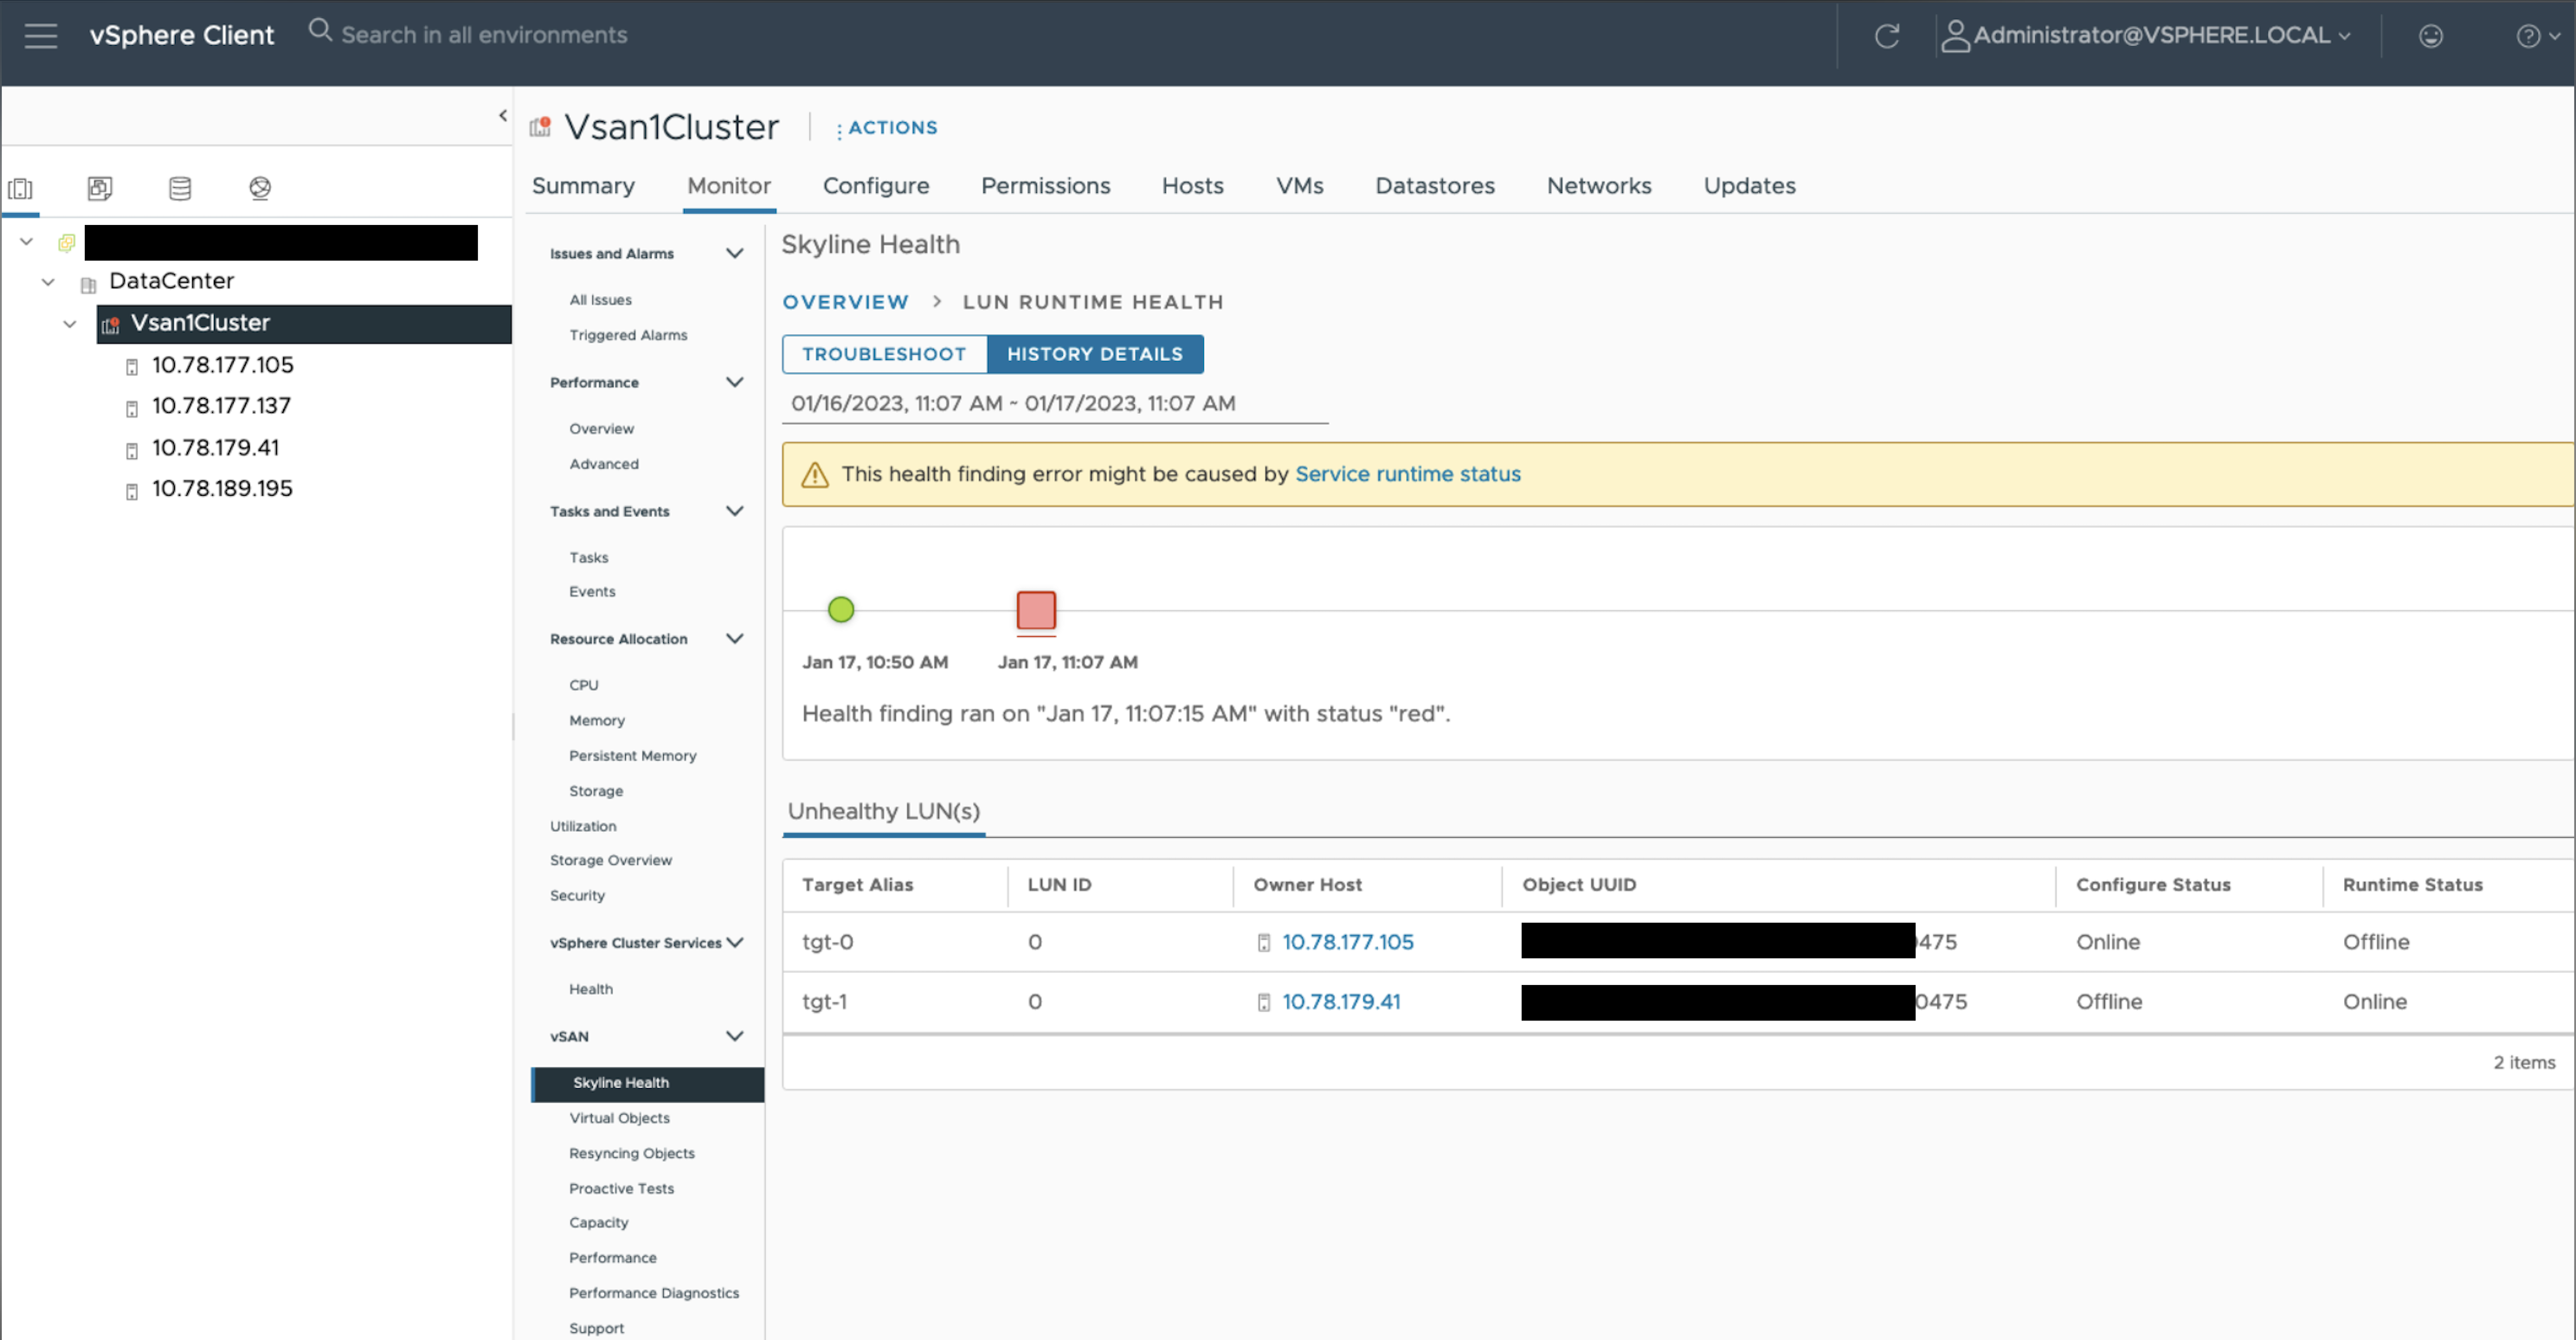
Task: Switch to VMs and Templates inventory view
Action: pyautogui.click(x=100, y=188)
